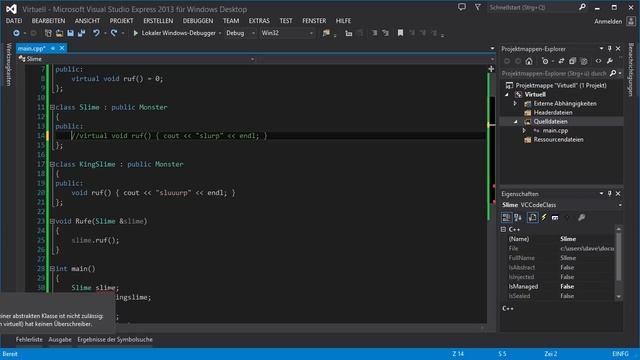The height and width of the screenshot is (360, 640).
Task: Click the Eigenschaften grid vertical scrollbar
Action: coord(619,263)
